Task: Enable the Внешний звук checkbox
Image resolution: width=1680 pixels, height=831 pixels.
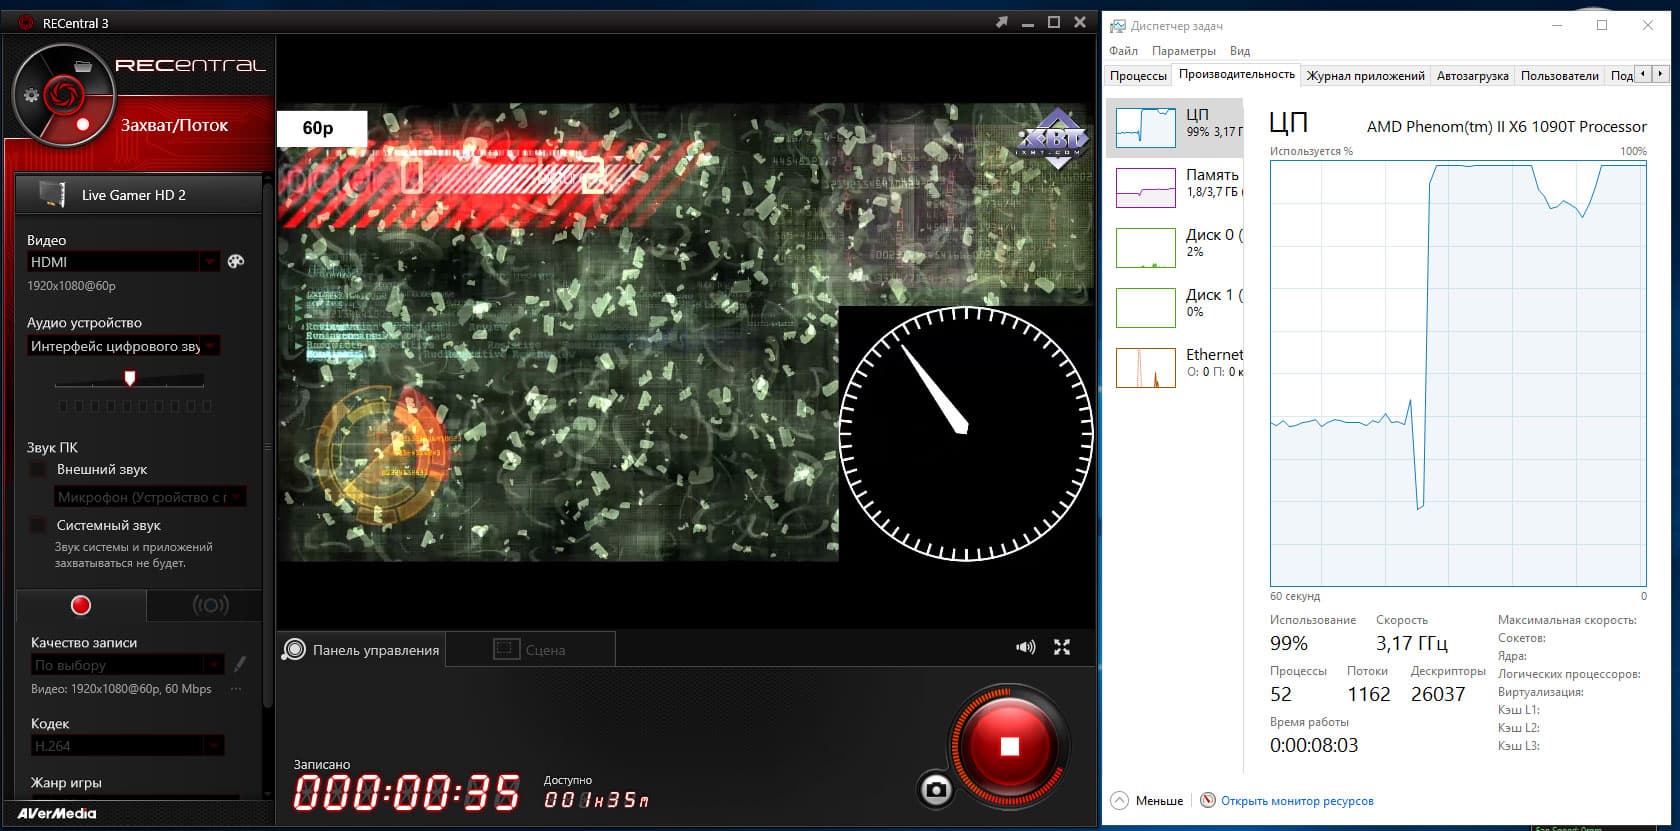Action: (x=38, y=469)
